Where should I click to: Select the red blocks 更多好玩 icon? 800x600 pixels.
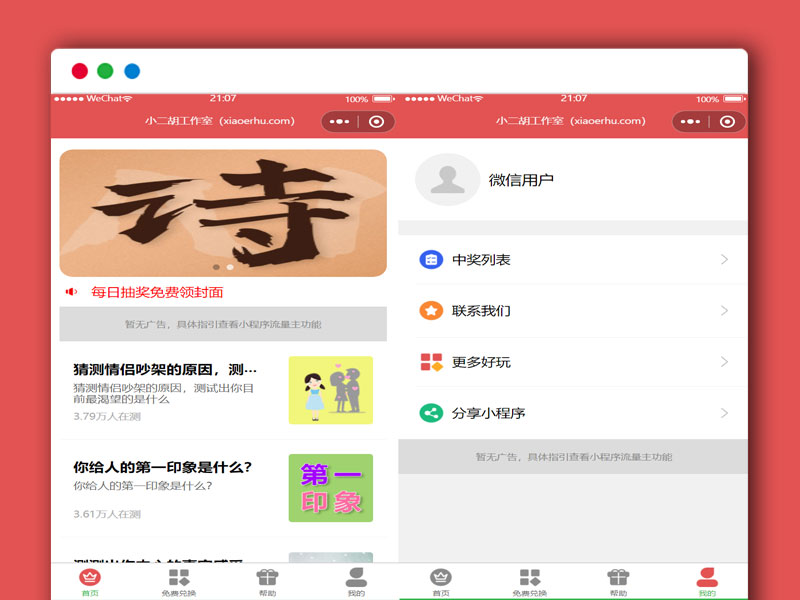pos(430,362)
